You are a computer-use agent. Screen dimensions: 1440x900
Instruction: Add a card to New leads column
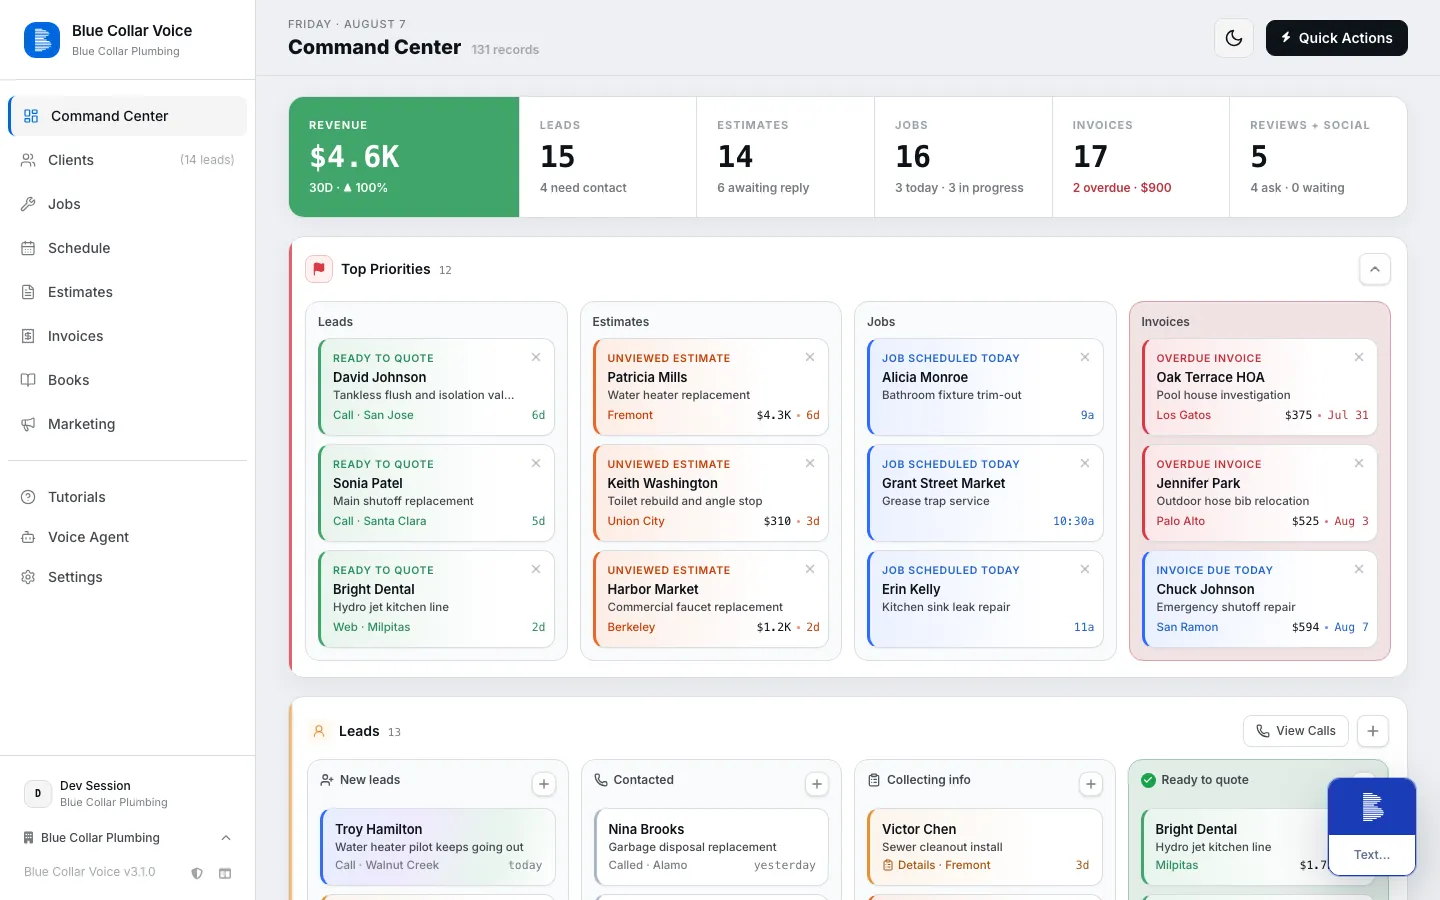coord(544,784)
